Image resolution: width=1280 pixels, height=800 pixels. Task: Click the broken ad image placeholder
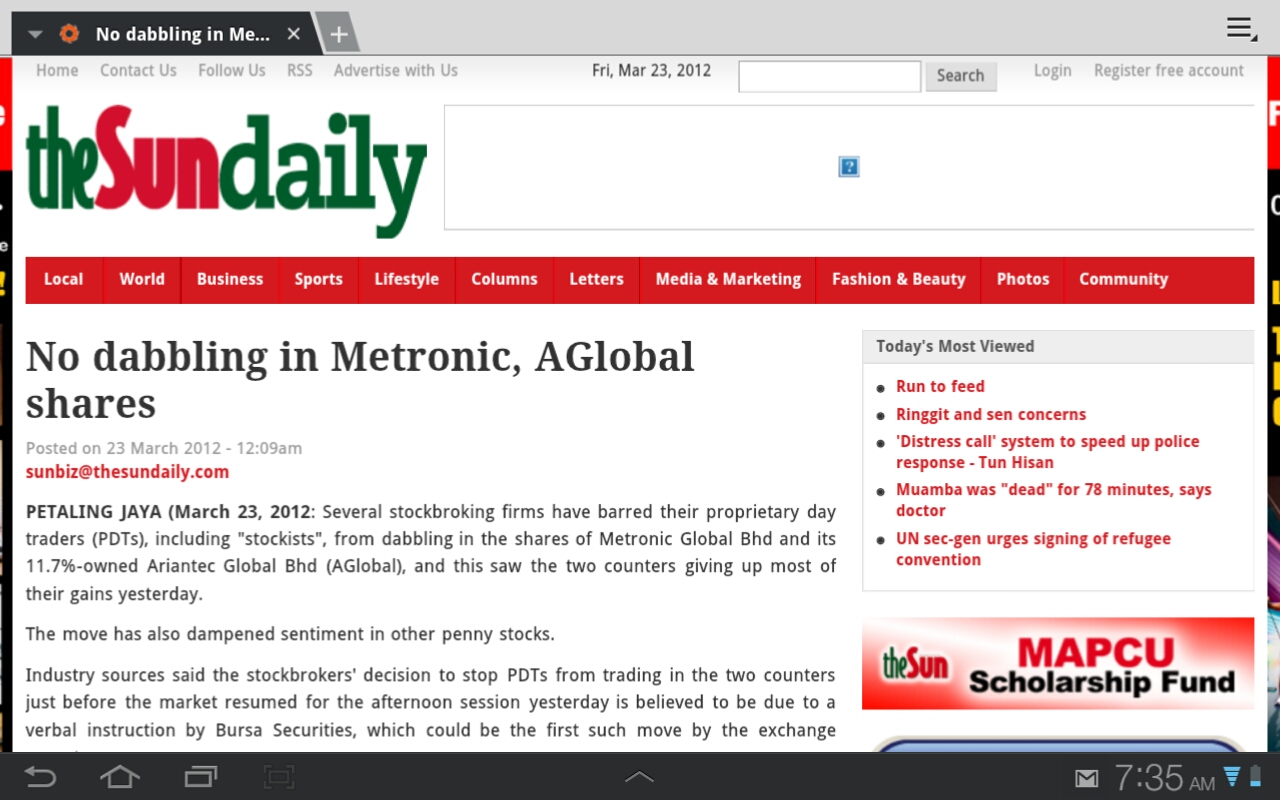click(849, 167)
